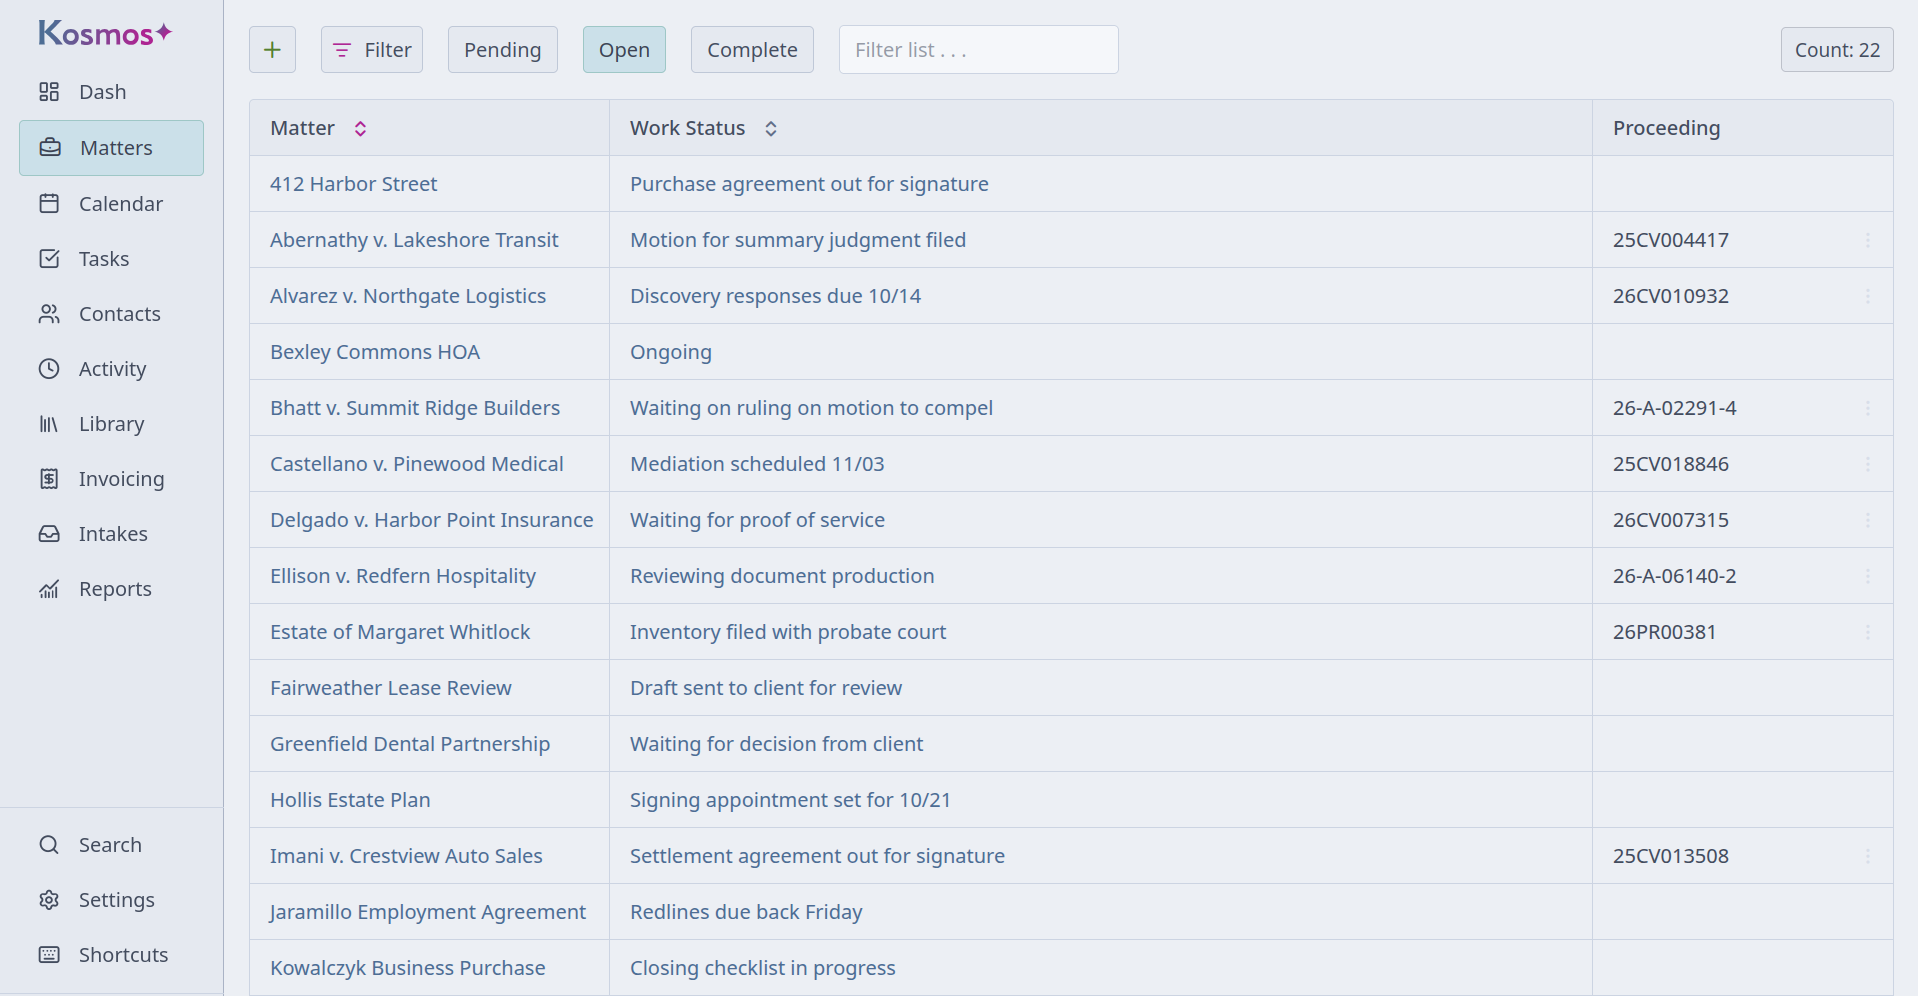Focus the Filter list input field
This screenshot has height=996, width=1918.
(978, 50)
